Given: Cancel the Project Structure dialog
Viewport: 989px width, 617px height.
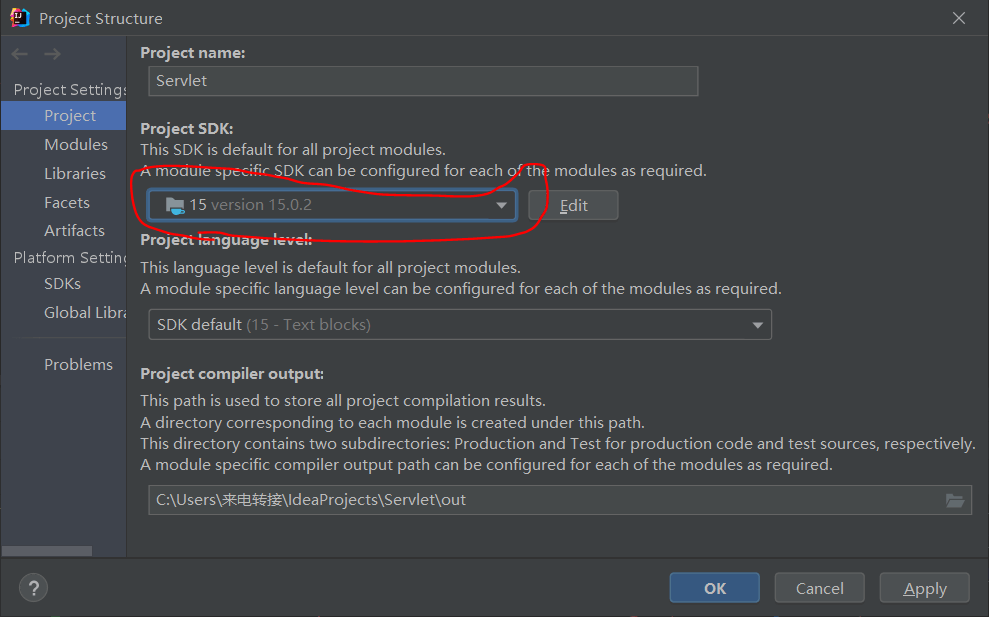Looking at the screenshot, I should (819, 587).
